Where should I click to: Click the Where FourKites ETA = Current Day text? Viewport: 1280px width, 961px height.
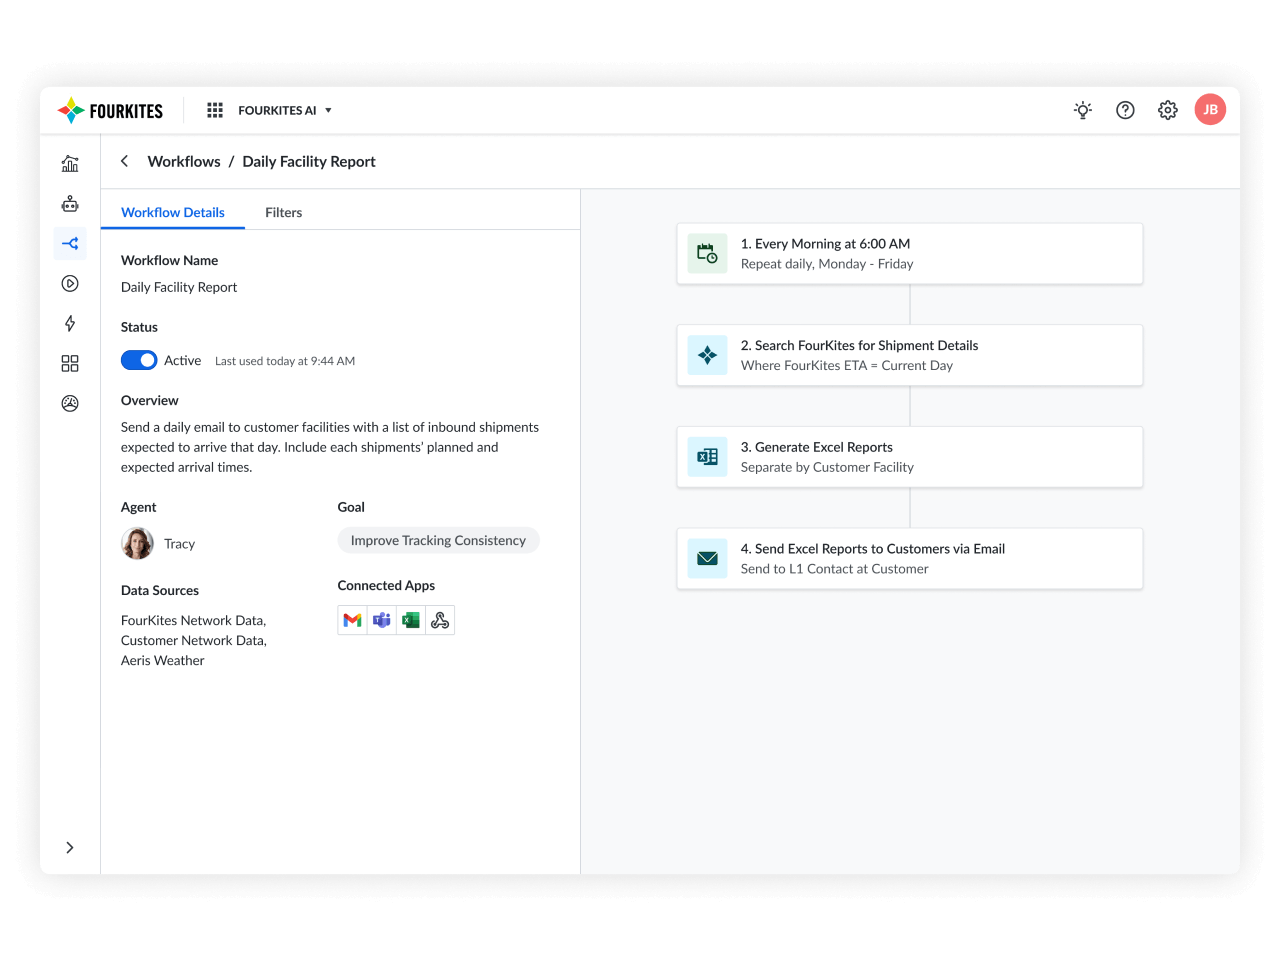(x=847, y=366)
